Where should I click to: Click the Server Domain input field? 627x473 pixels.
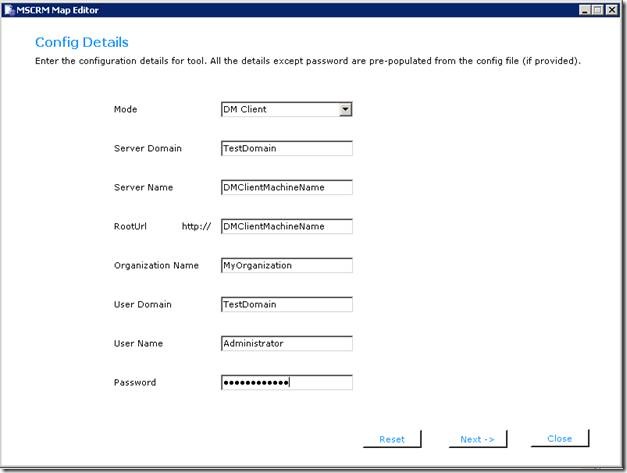tap(286, 148)
